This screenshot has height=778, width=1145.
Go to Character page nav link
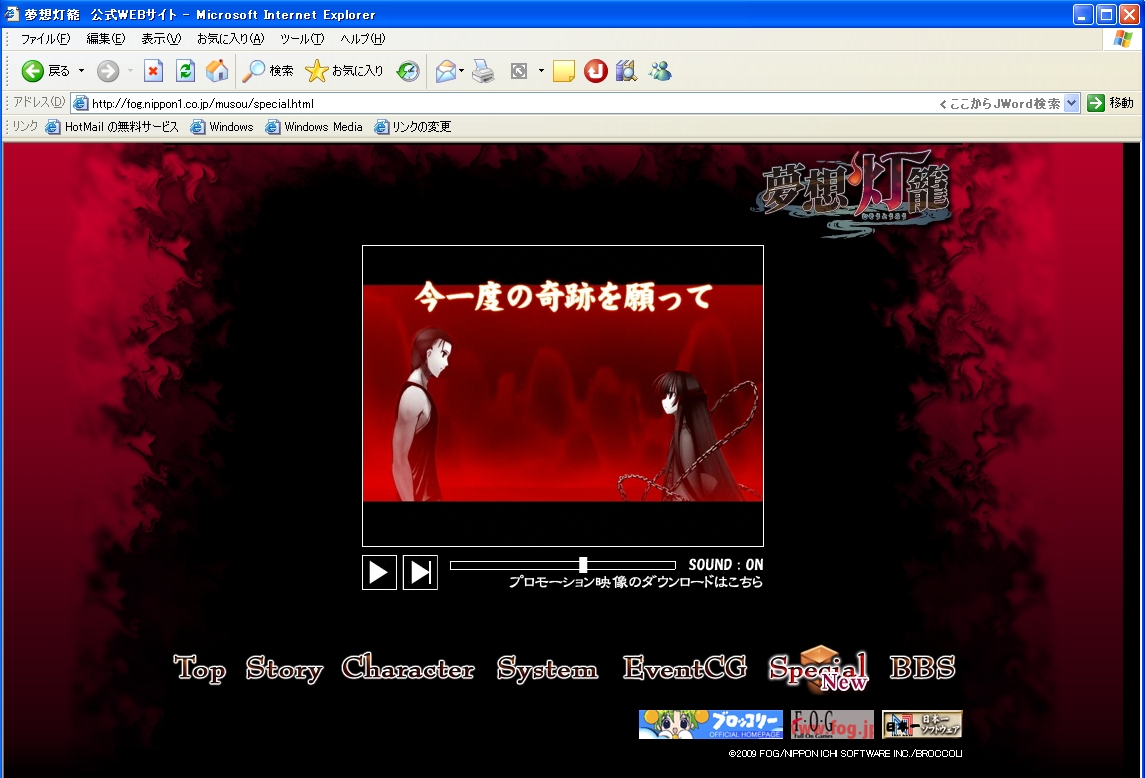[x=408, y=667]
